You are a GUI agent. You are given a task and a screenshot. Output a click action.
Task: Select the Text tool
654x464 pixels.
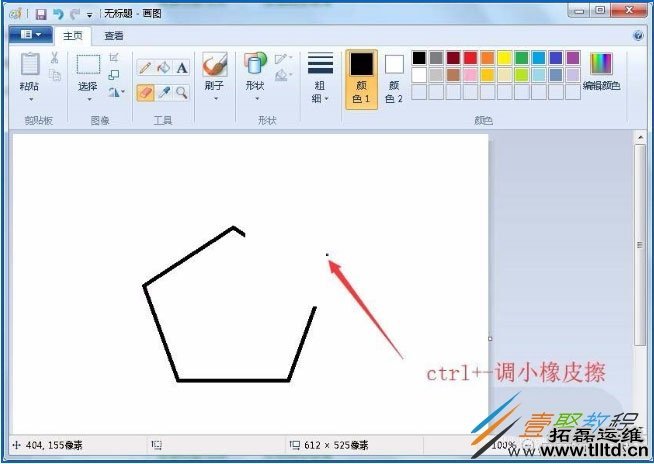pos(181,68)
